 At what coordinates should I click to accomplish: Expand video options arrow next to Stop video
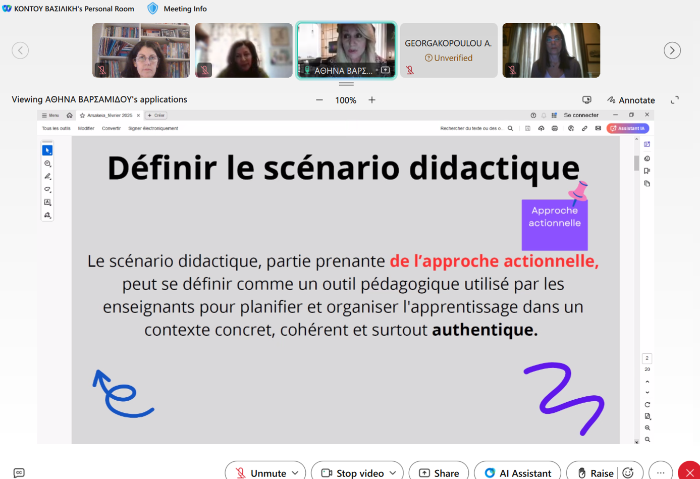(392, 473)
